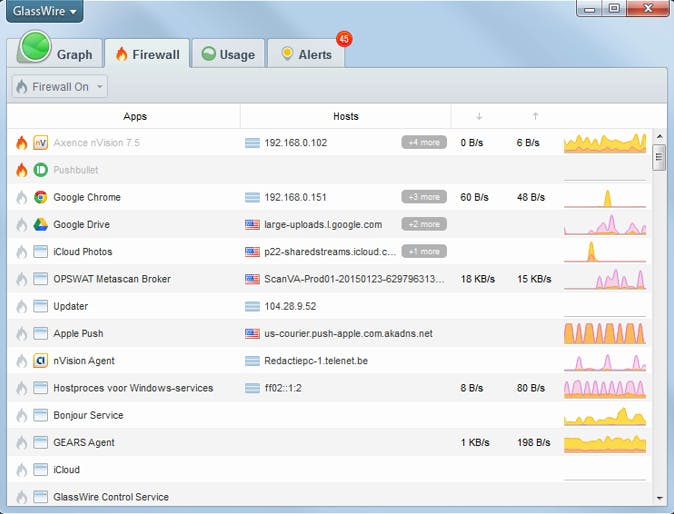674x514 pixels.
Task: Click the Pushbullet app icon
Action: click(x=40, y=170)
